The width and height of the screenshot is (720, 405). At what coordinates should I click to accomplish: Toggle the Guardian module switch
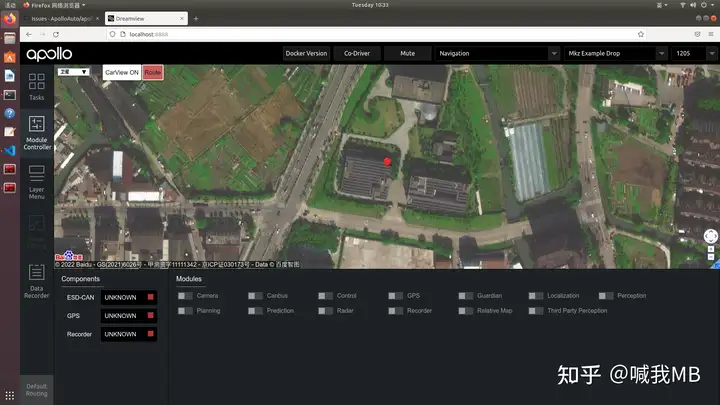466,296
